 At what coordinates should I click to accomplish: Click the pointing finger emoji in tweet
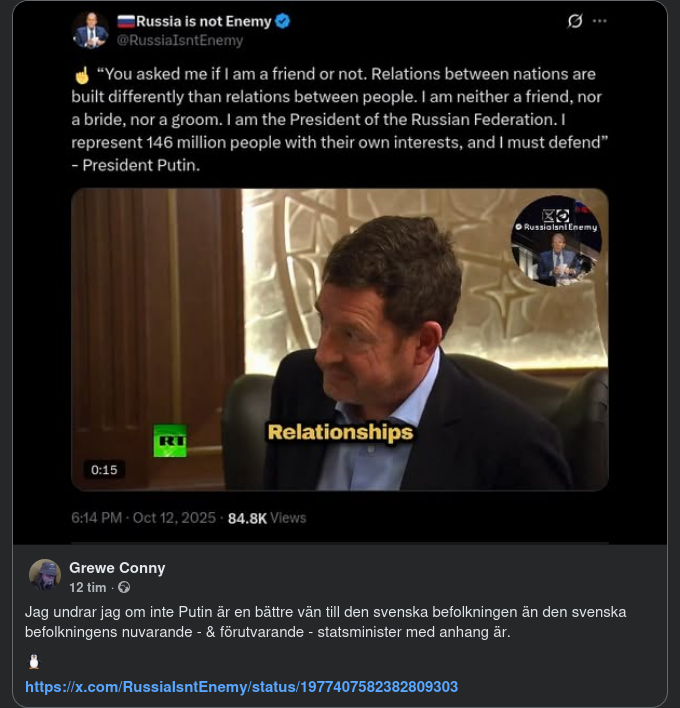coord(82,77)
